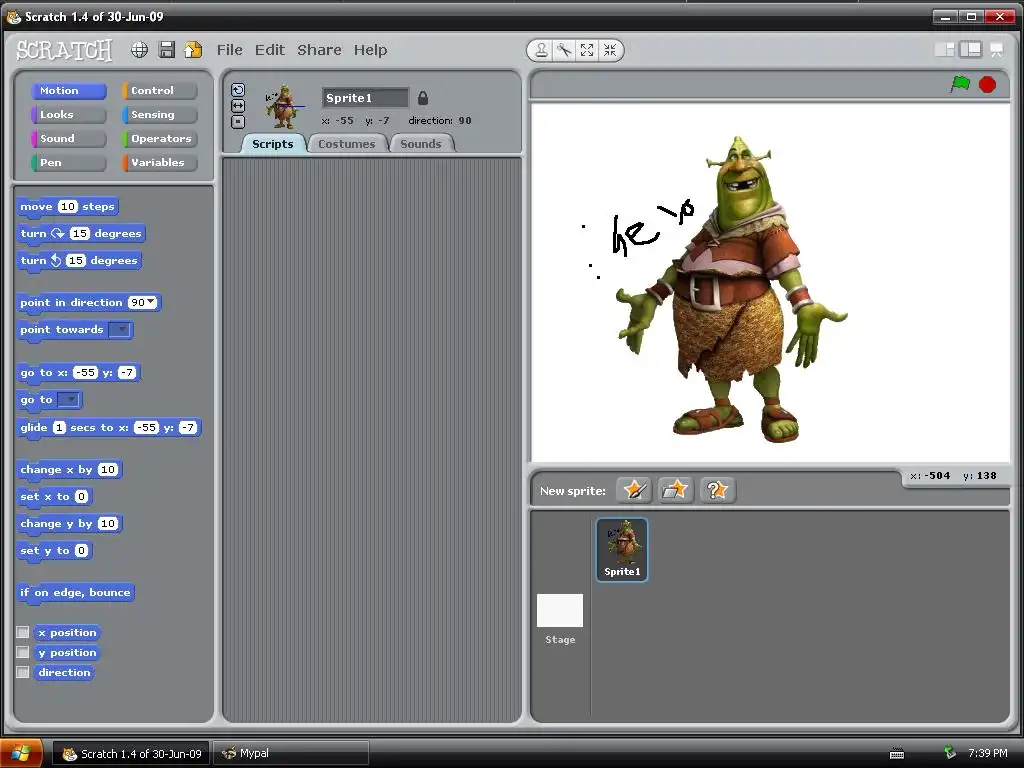Image resolution: width=1024 pixels, height=768 pixels.
Task: Switch to the Costumes tab
Action: pos(347,144)
